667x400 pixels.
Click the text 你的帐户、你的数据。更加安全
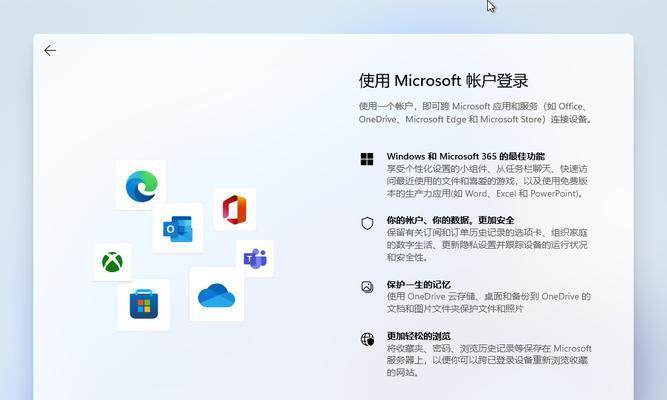[450, 220]
